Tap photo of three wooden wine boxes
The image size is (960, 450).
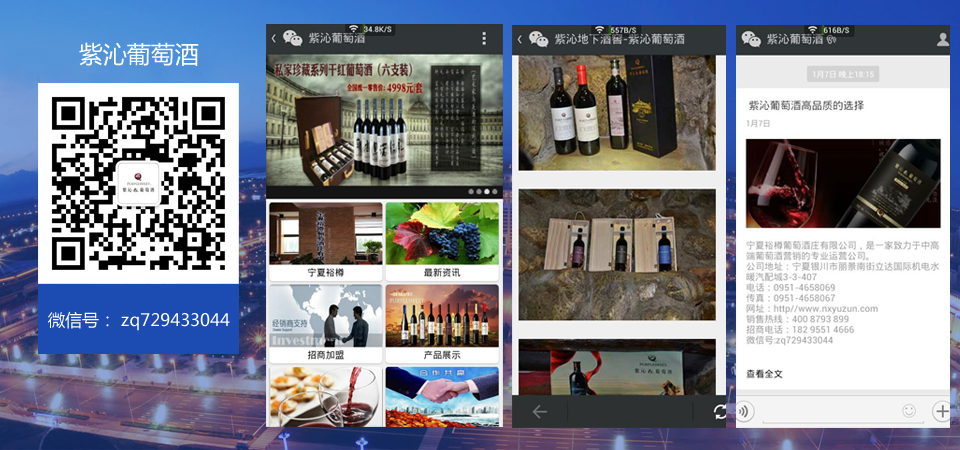[x=617, y=255]
